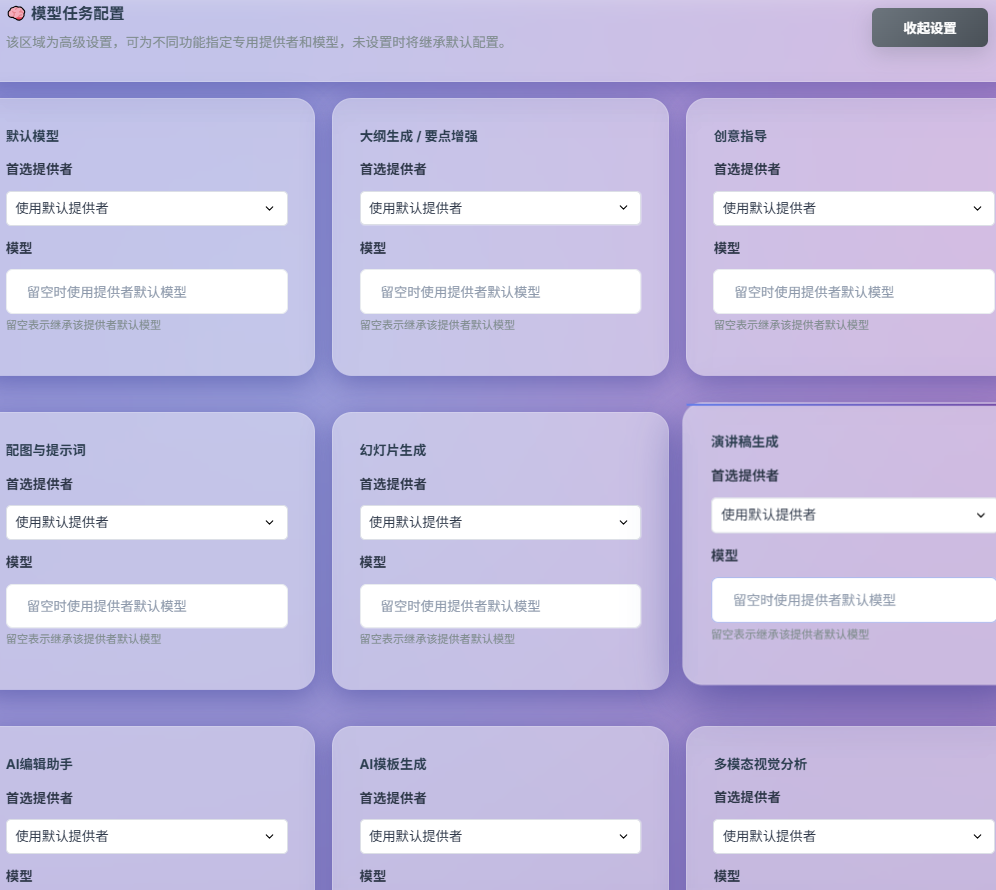Open provider dropdown in 配图与提示词 card

tap(147, 522)
